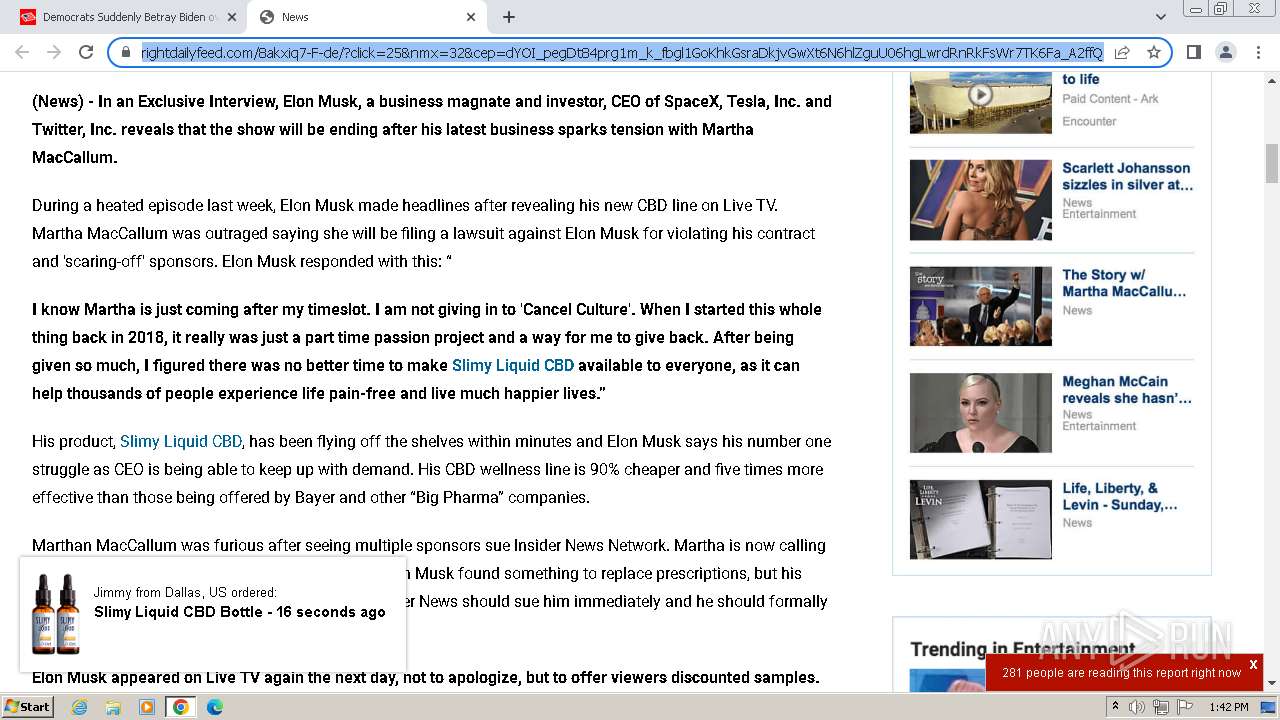Open The Story w/ Martha MacCallum link
The width and height of the screenshot is (1280, 720).
[x=1124, y=283]
